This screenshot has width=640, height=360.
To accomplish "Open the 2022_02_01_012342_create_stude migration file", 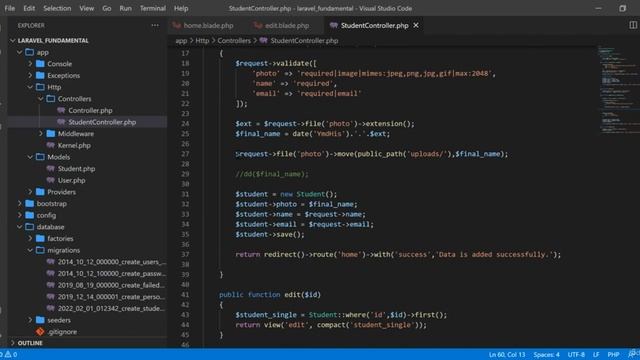I will pos(111,308).
